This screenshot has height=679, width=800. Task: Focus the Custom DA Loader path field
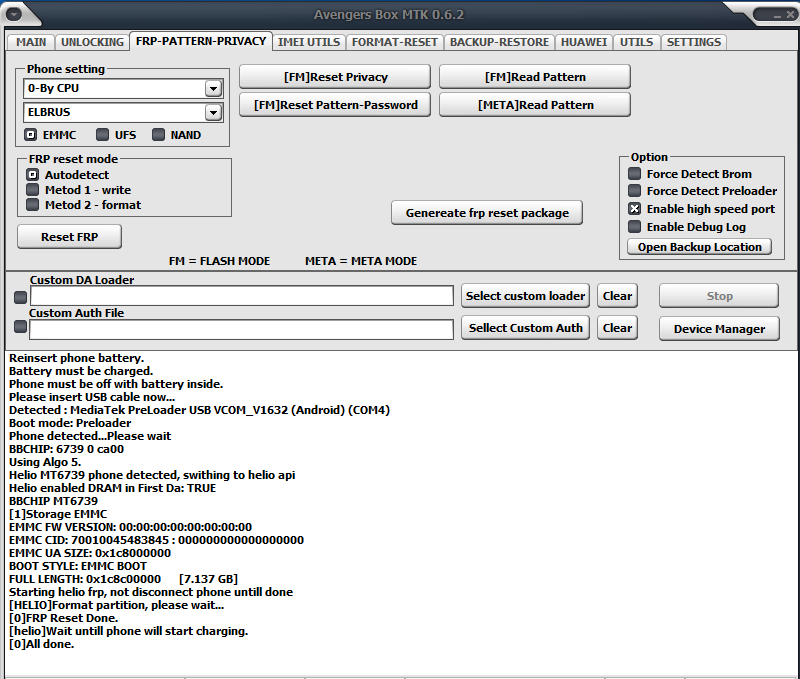tap(242, 296)
